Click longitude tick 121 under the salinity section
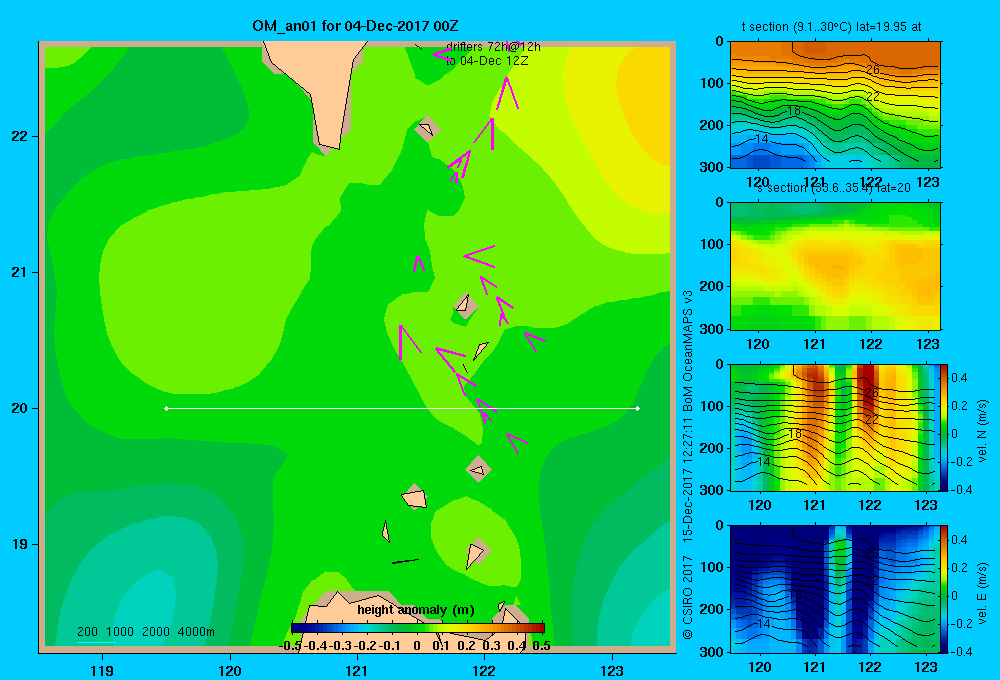 click(x=814, y=344)
